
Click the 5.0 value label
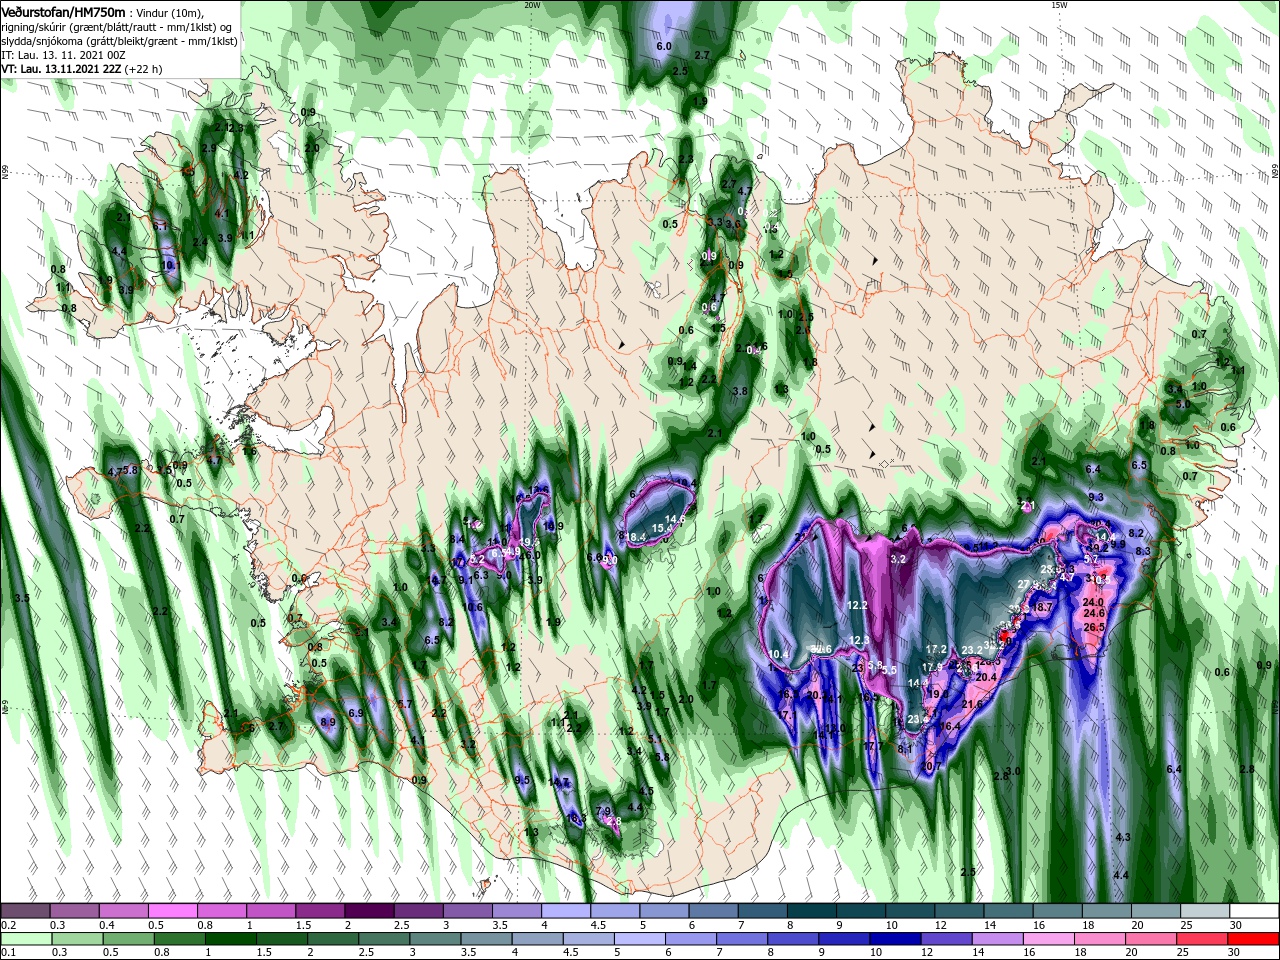point(1183,404)
